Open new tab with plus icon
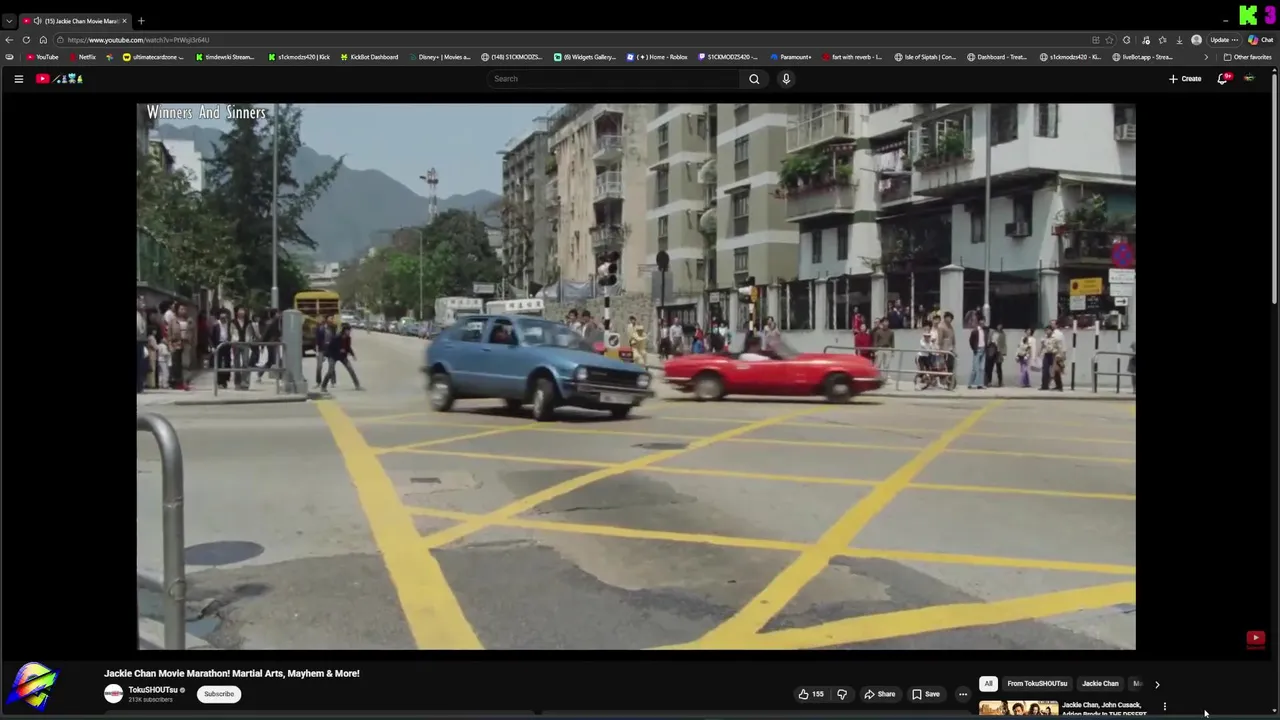Screen dimensions: 1280x720 click(141, 21)
